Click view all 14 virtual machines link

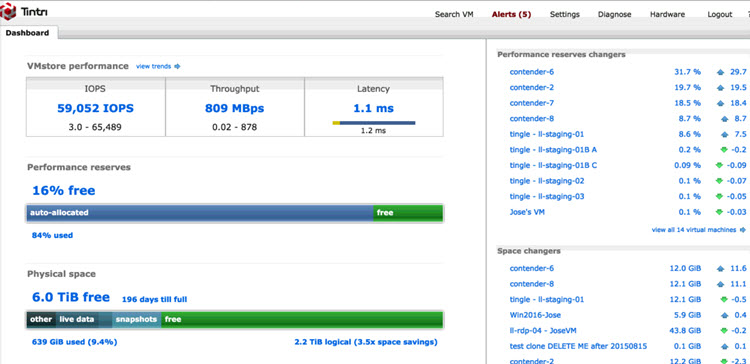click(694, 230)
